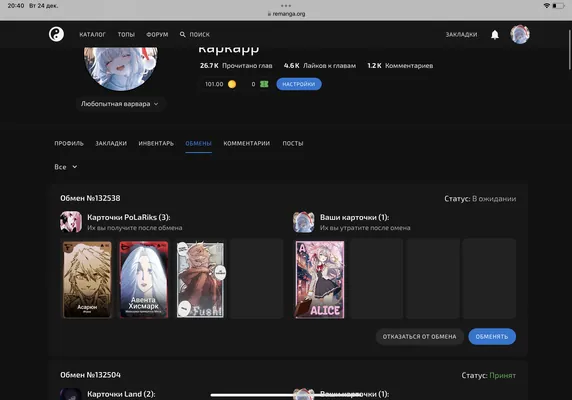
Task: Click '1.2K Комментариев' stat
Action: (400, 66)
